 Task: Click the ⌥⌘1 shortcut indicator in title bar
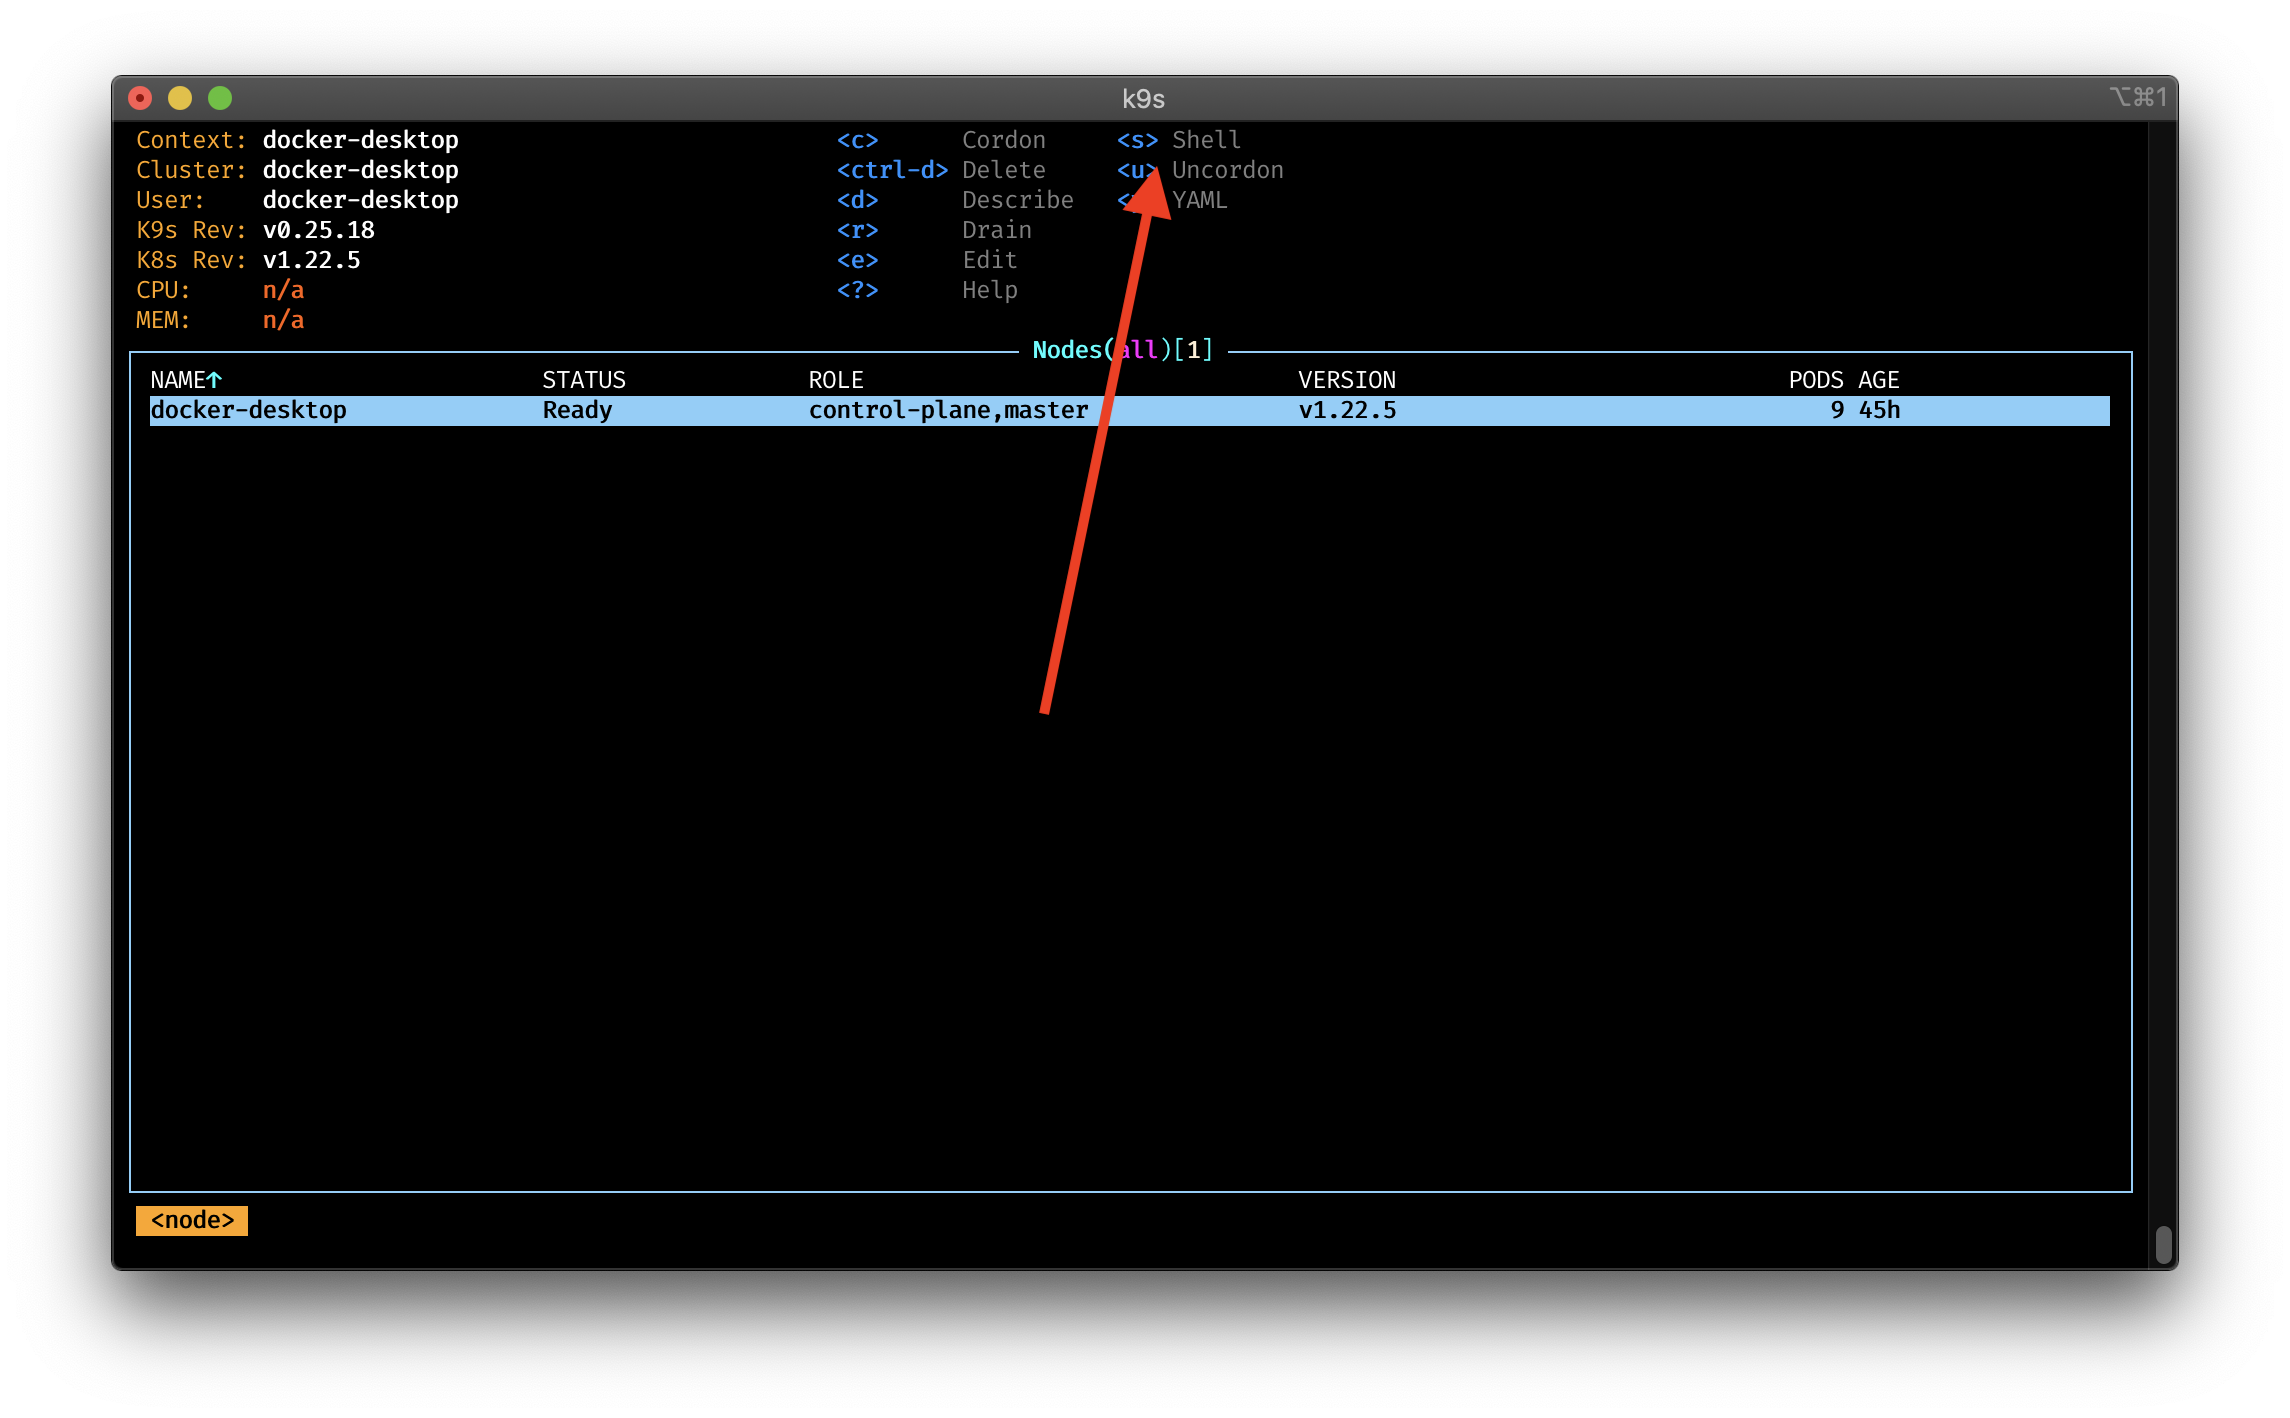2138,97
